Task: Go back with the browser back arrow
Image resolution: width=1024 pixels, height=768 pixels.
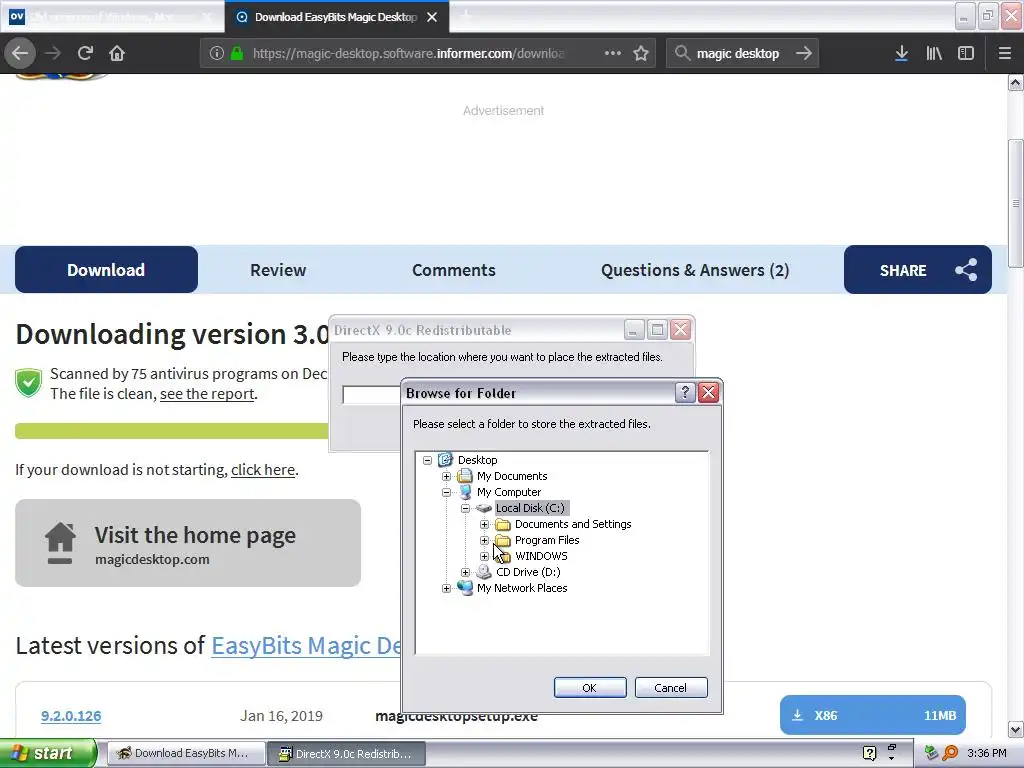Action: [x=20, y=53]
